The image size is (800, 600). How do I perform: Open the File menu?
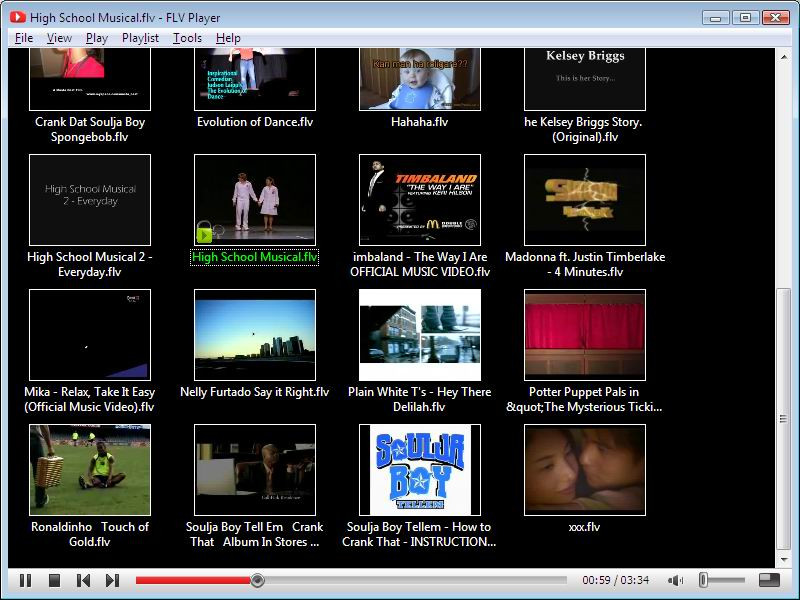(x=24, y=38)
